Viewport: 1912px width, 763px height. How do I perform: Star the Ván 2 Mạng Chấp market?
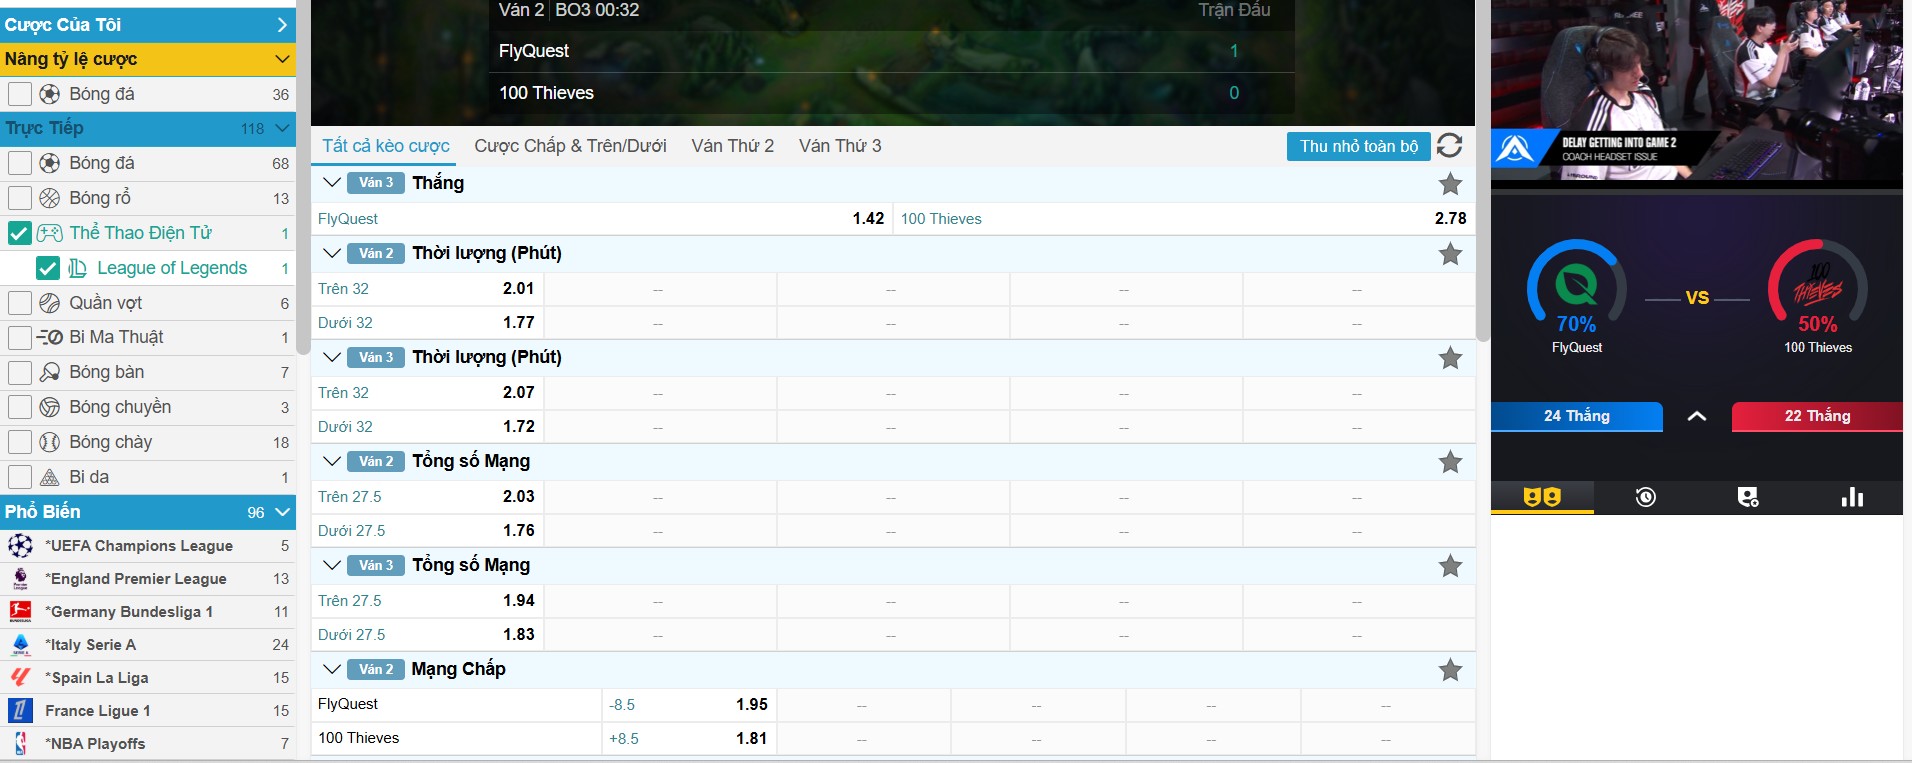(1449, 670)
